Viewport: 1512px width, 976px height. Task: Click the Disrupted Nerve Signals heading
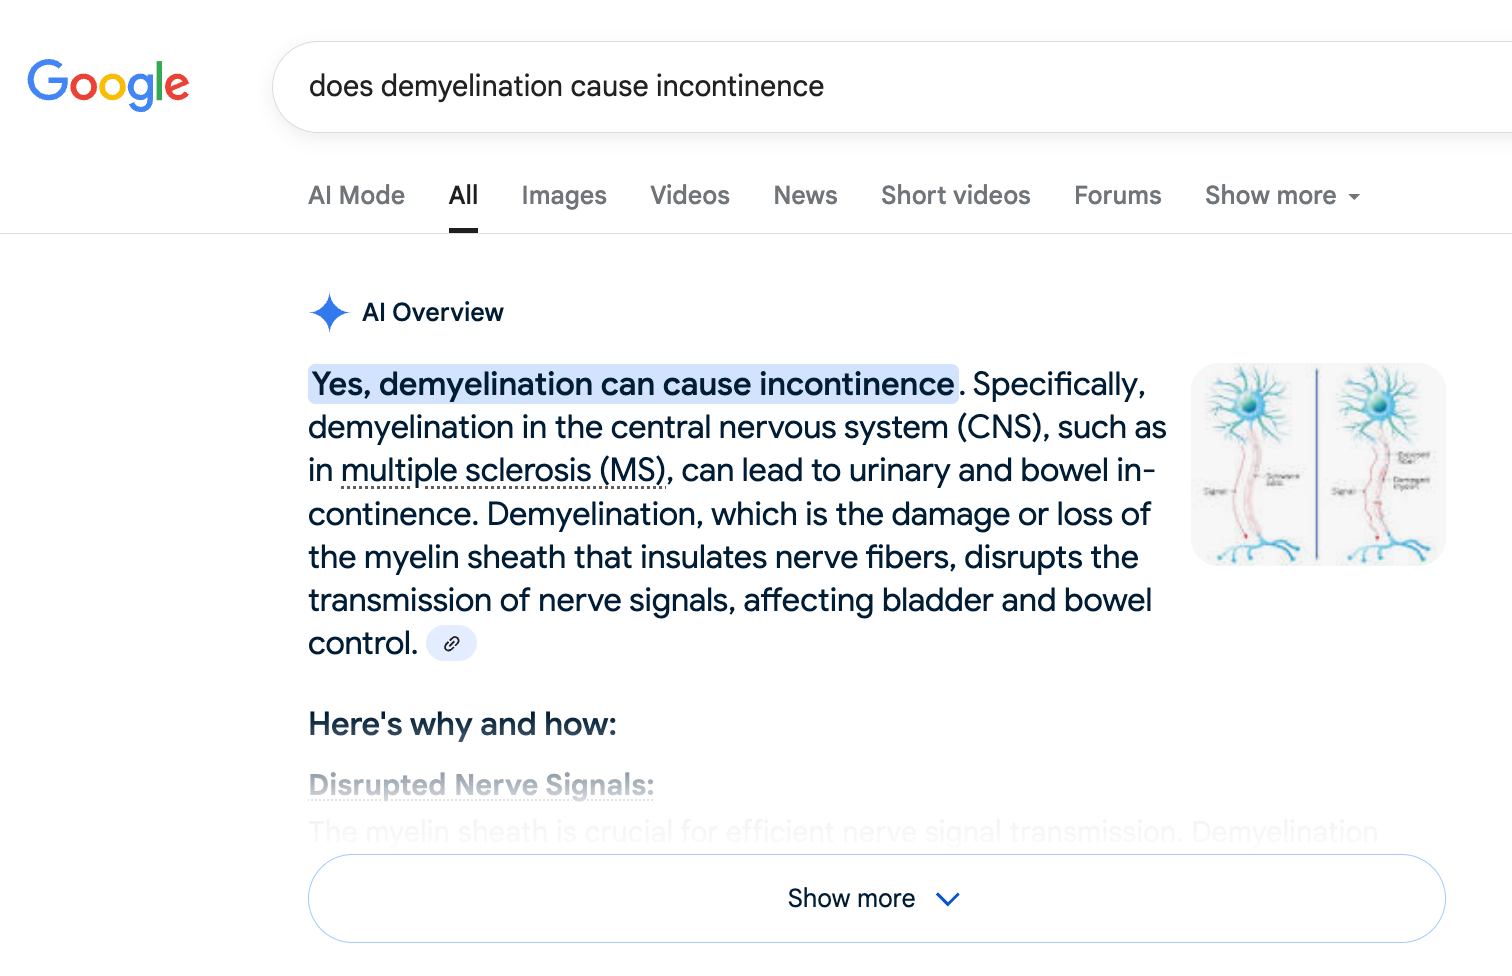tap(481, 785)
